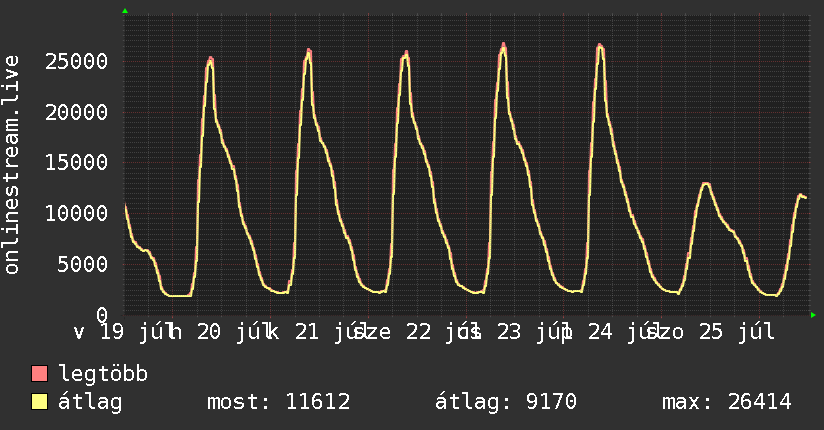
Task: Click the yellow átlag legend swatch
Action: (x=39, y=401)
